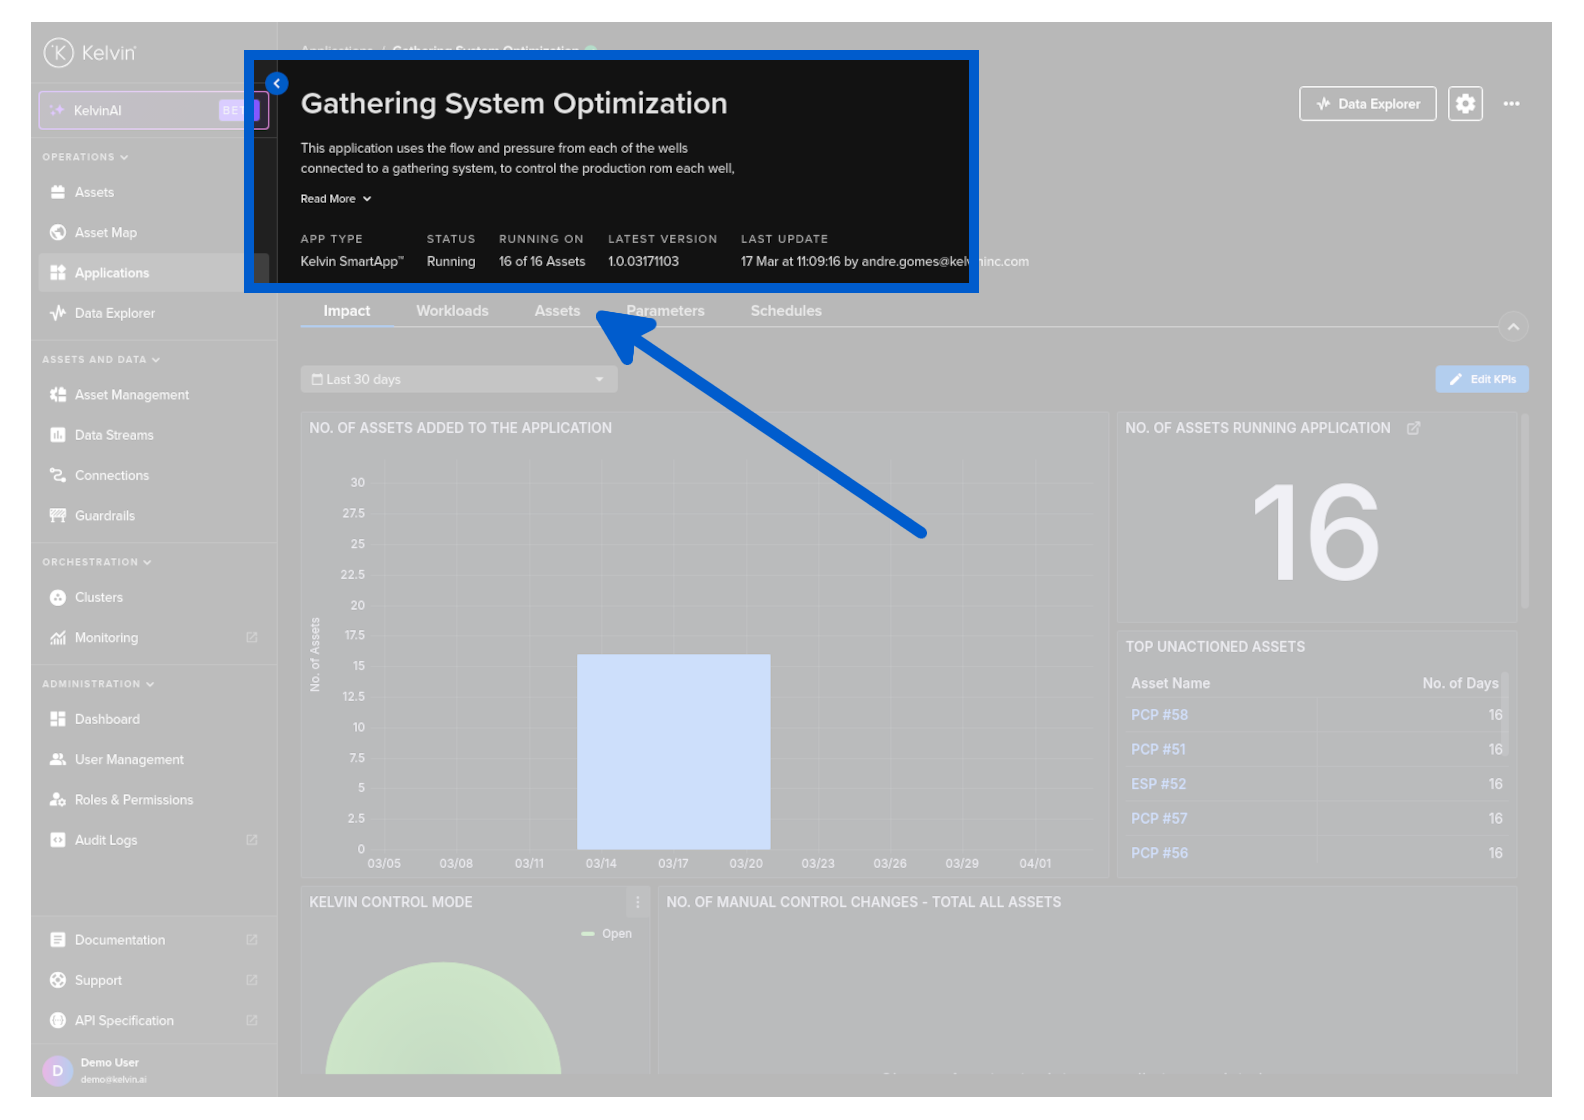The width and height of the screenshot is (1584, 1120).
Task: Open the Last 30 days date dropdown
Action: 458,380
